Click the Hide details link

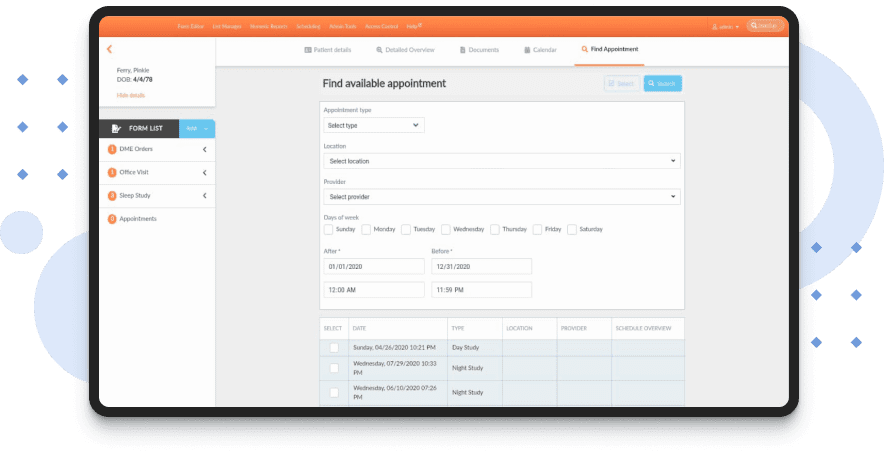point(131,95)
